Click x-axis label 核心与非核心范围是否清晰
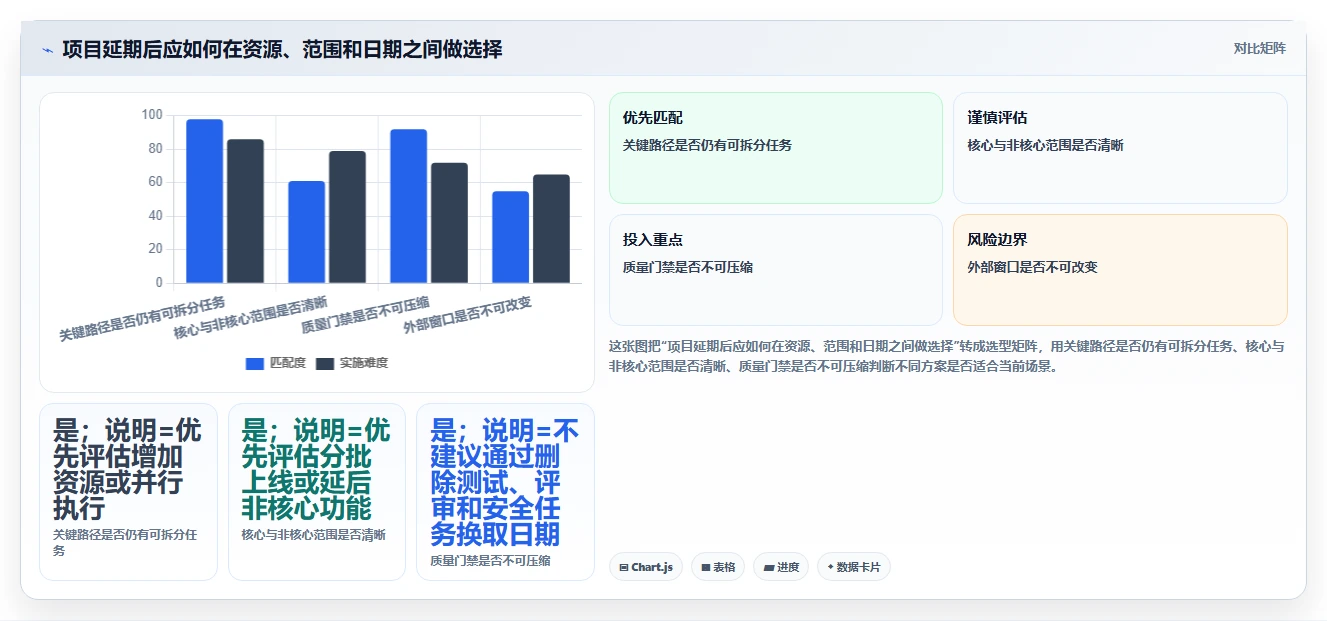1327x621 pixels. click(x=250, y=317)
